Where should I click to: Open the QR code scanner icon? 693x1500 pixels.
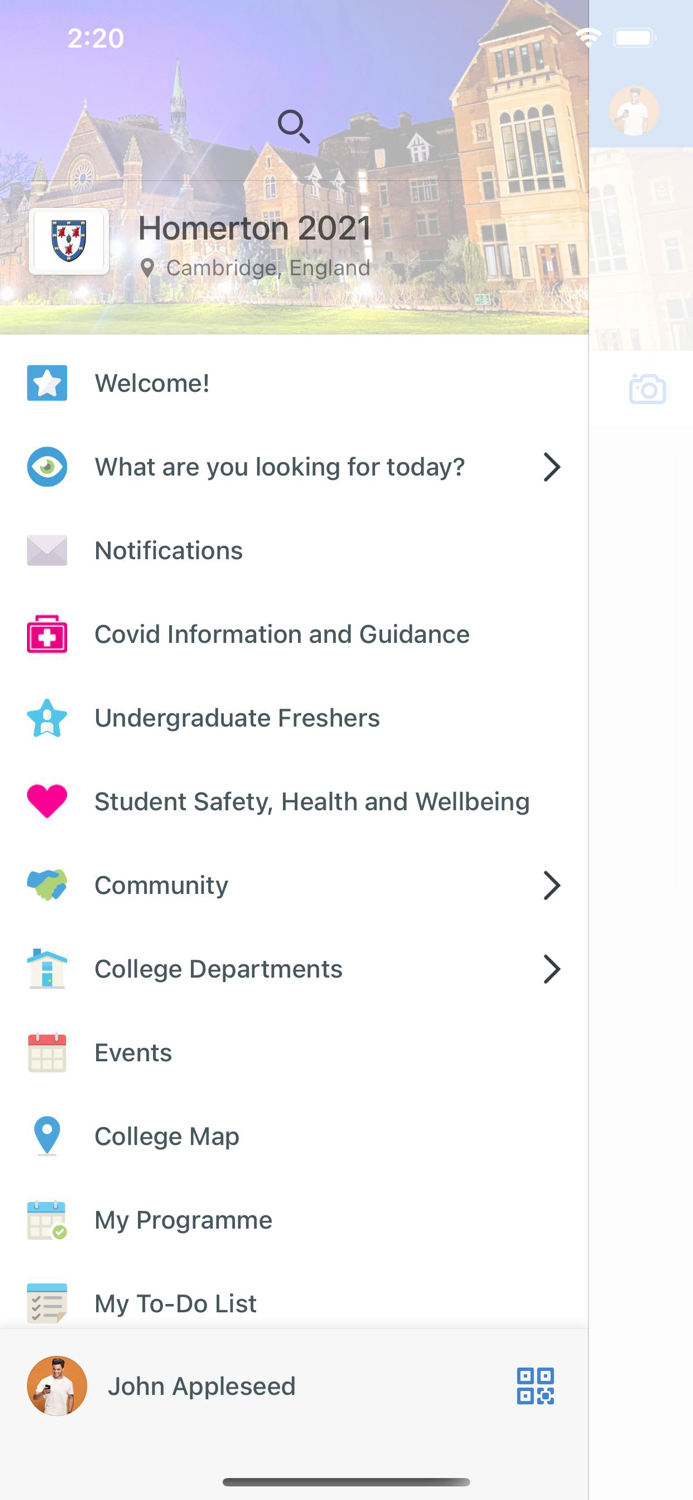click(x=535, y=1386)
